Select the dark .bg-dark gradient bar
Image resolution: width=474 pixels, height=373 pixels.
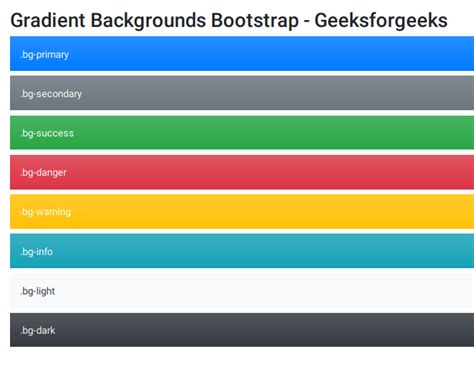click(242, 330)
